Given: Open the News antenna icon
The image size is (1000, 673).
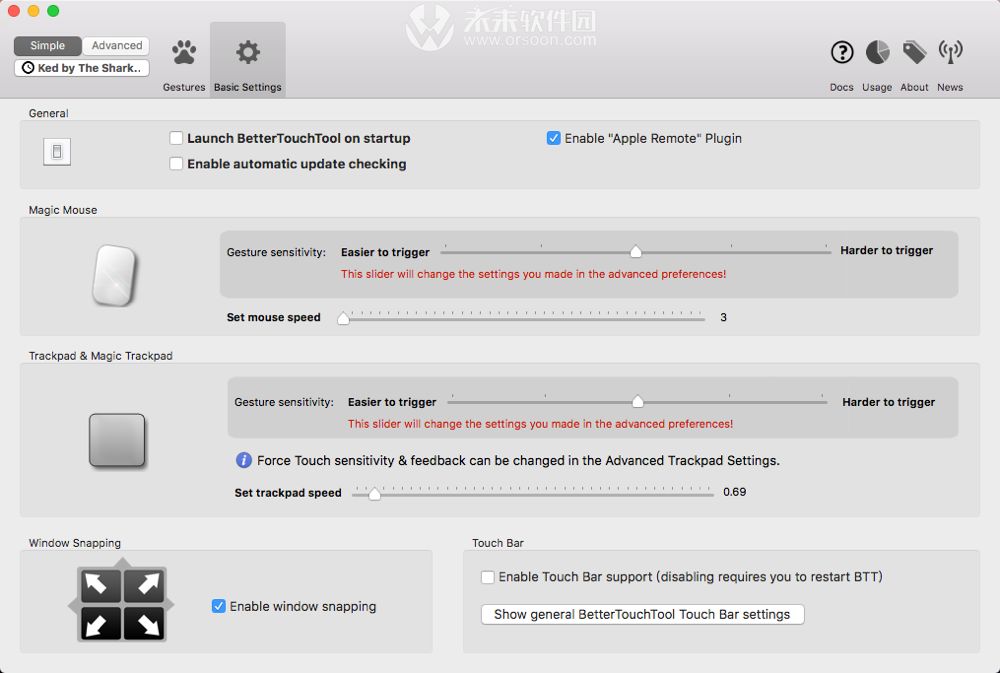Looking at the screenshot, I should [x=950, y=52].
